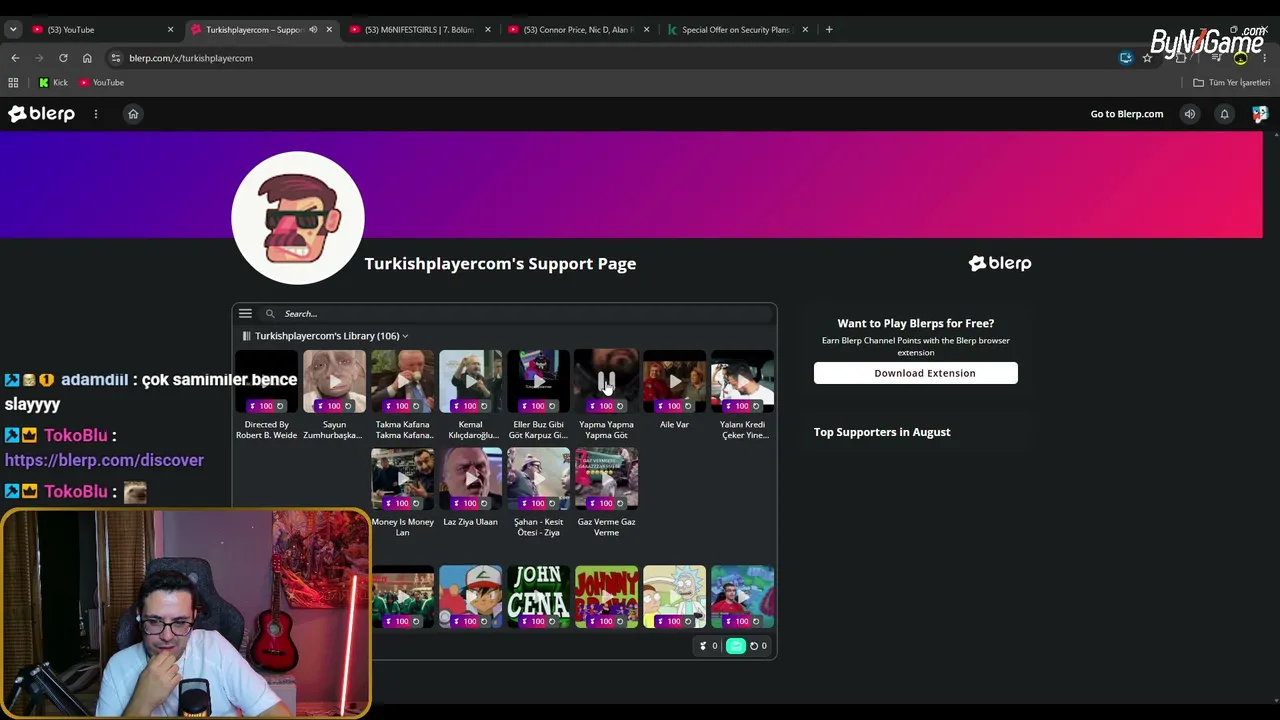The width and height of the screenshot is (1280, 720).
Task: Go to Blerp home via house icon
Action: click(x=133, y=114)
